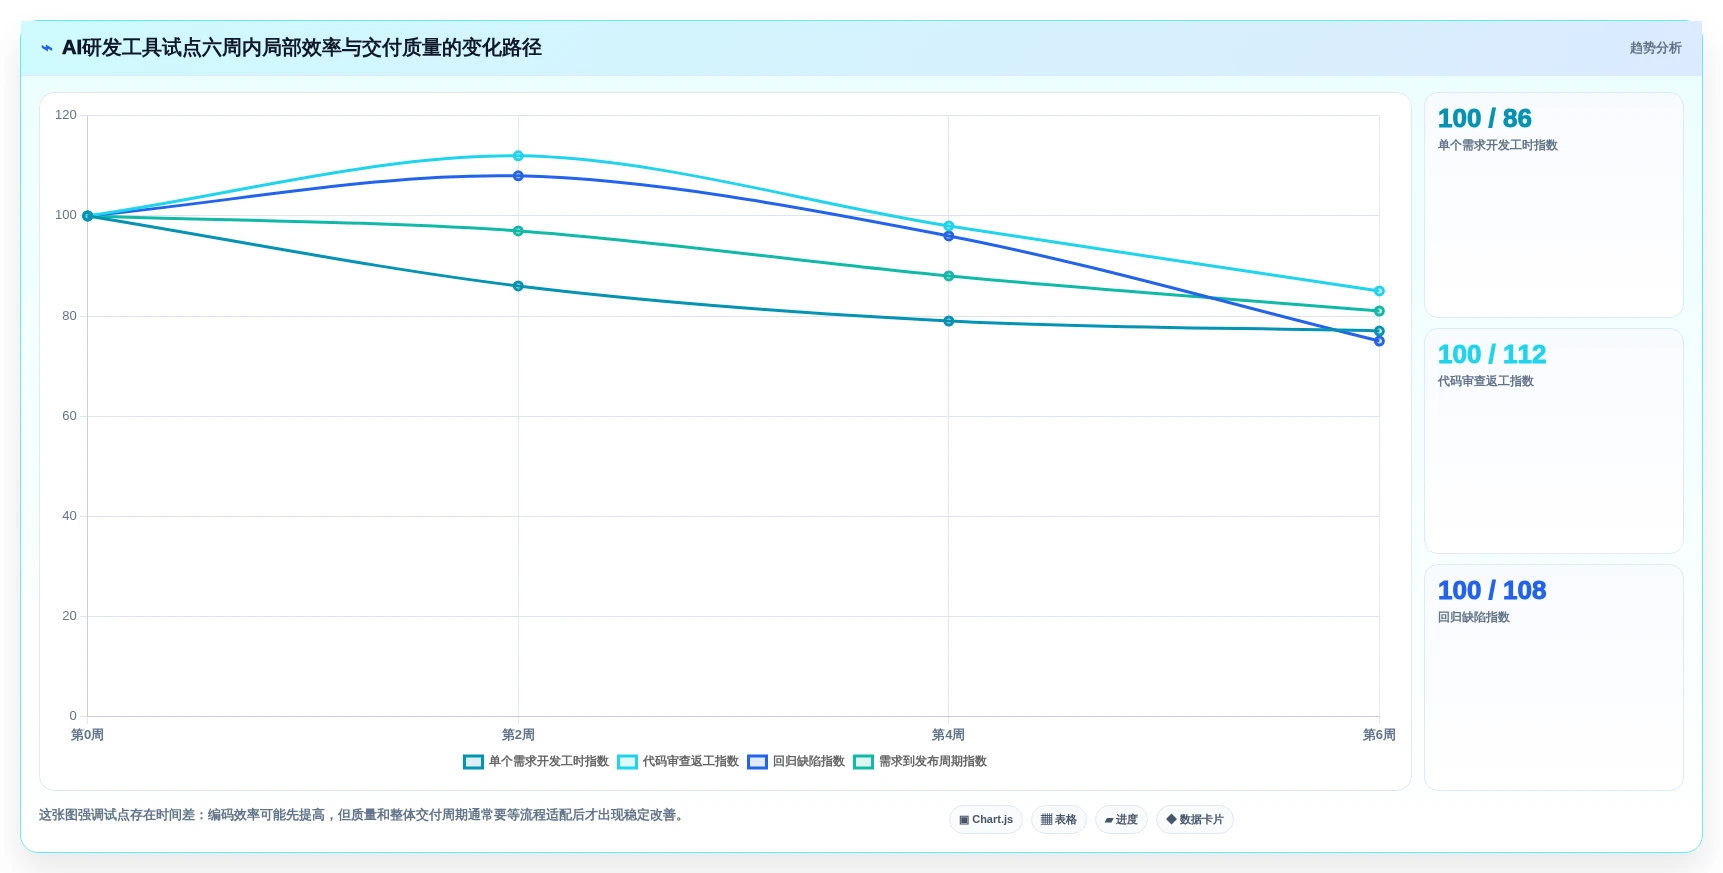
Task: Toggle 单个需求开发工时指数 legend swatch
Action: (473, 762)
